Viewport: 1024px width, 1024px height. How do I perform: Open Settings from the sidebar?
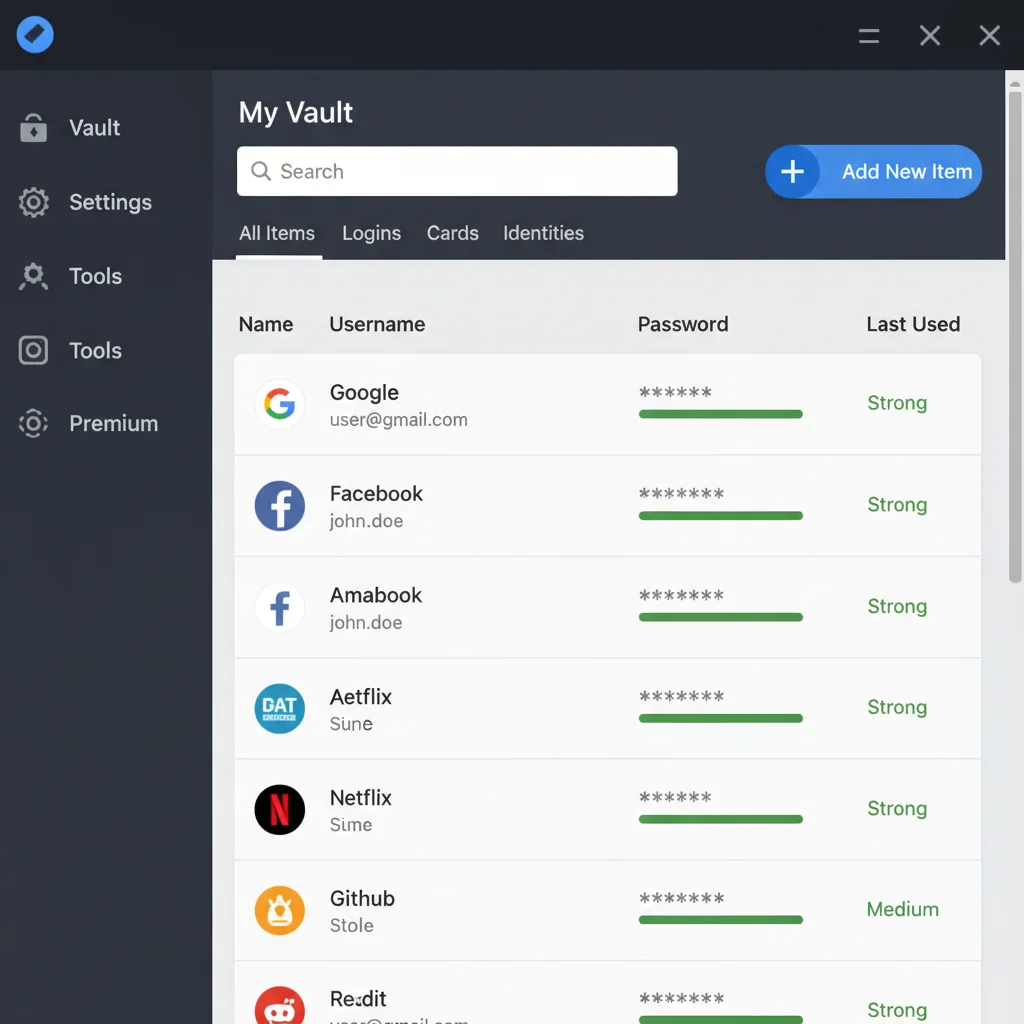[110, 202]
